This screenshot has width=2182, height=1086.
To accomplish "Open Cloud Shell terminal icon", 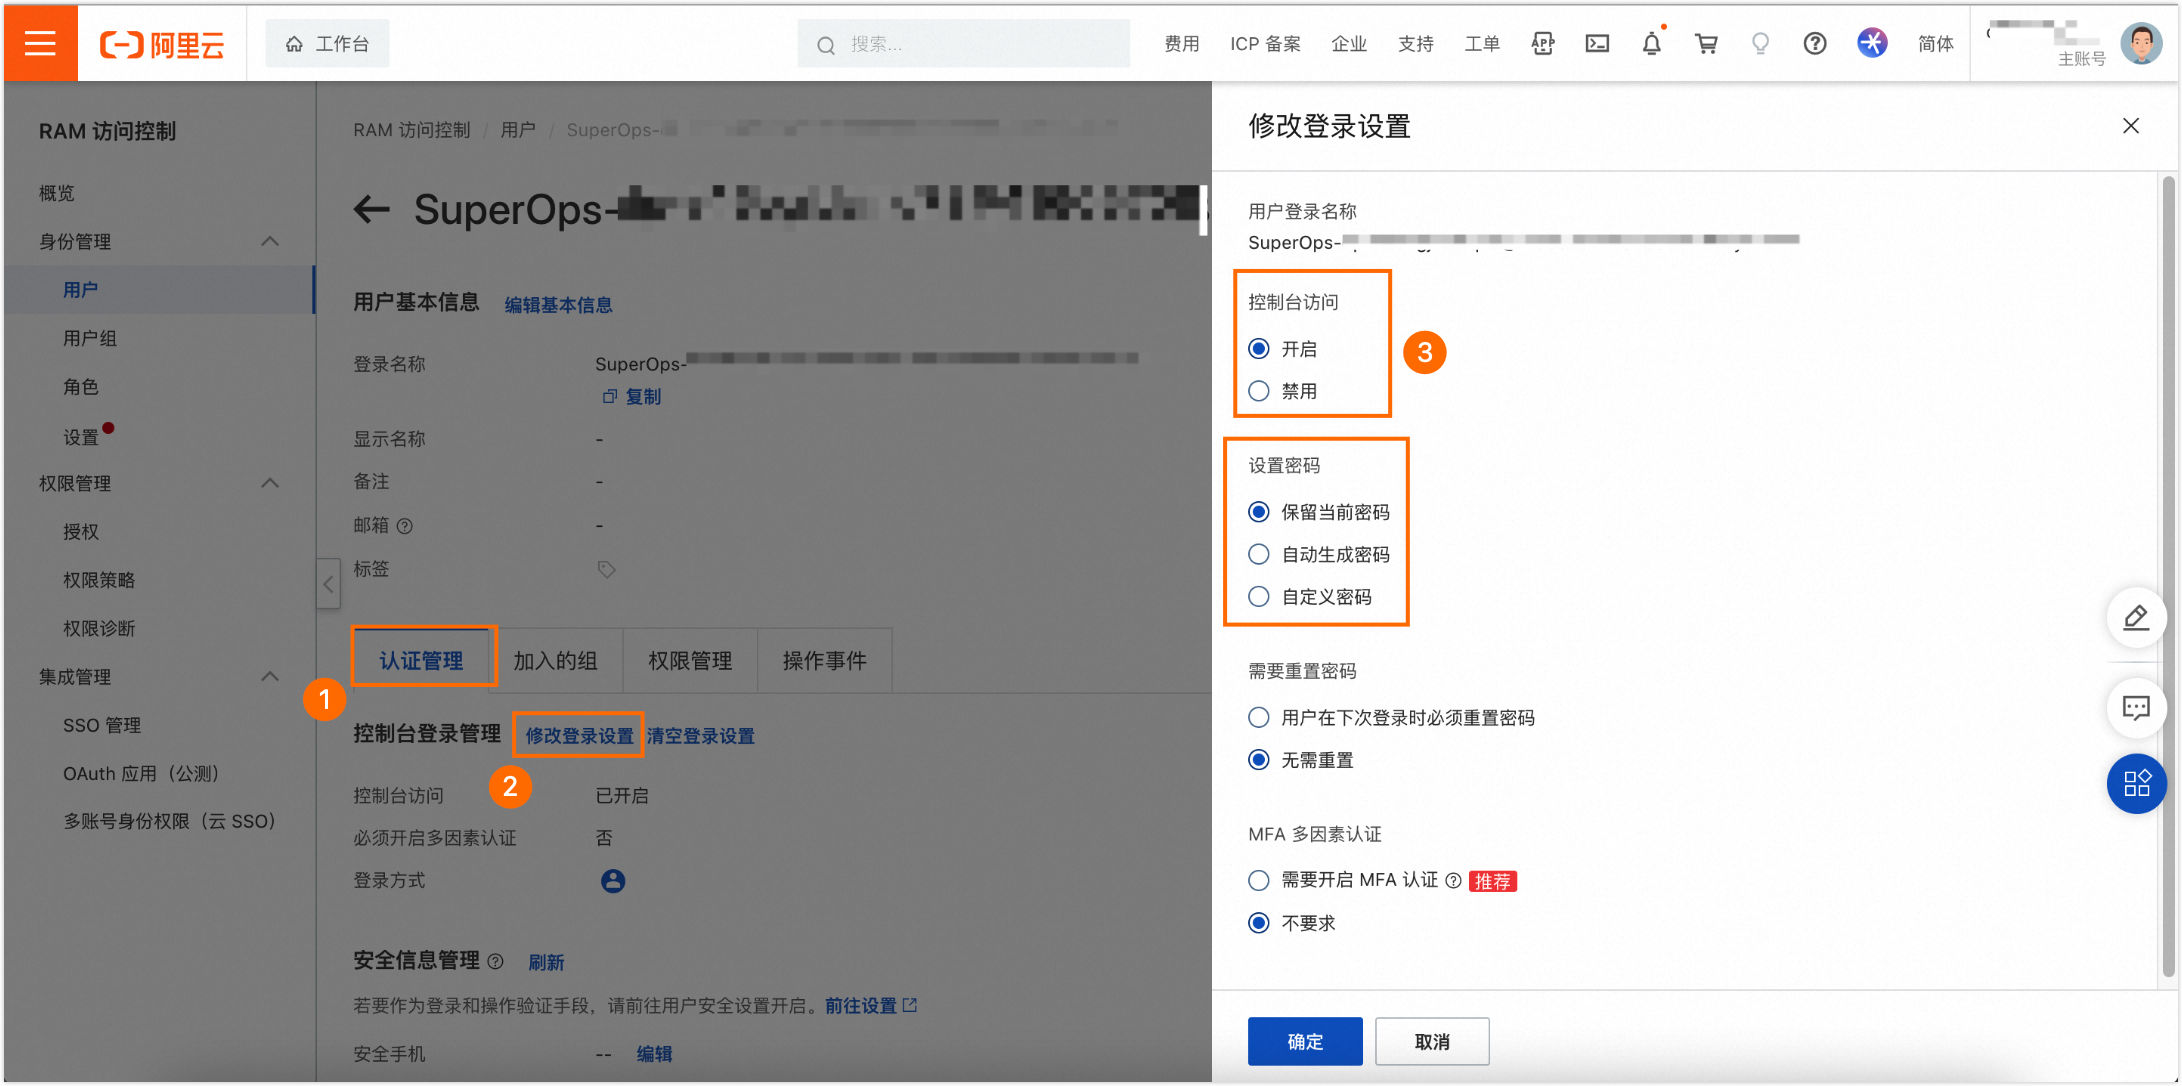I will 1597,44.
